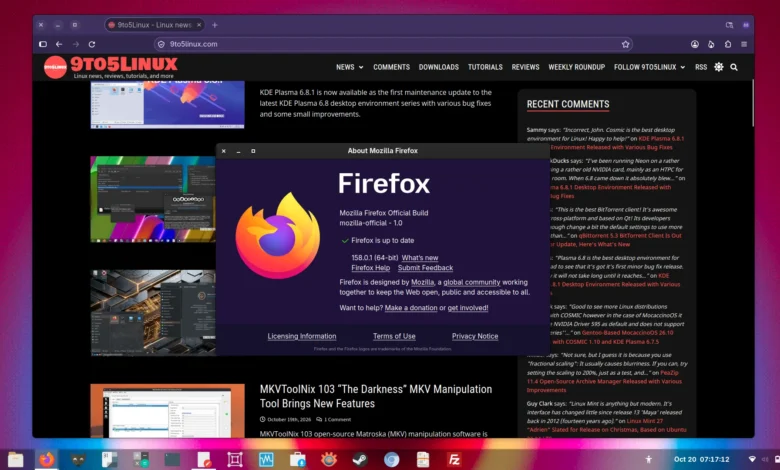Viewport: 780px width, 470px height.
Task: Open the Firefox hamburger application menu
Action: tap(744, 44)
